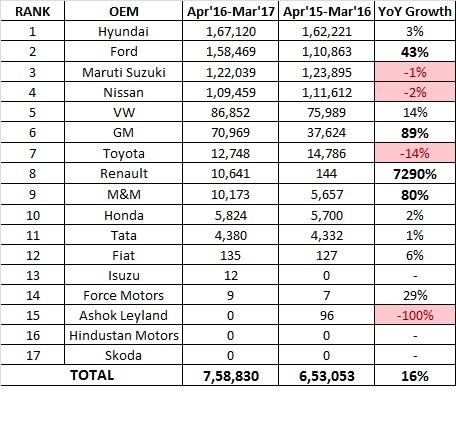Select Ford's 43% growth cell
Image resolution: width=456 pixels, height=438 pixels.
(x=415, y=52)
